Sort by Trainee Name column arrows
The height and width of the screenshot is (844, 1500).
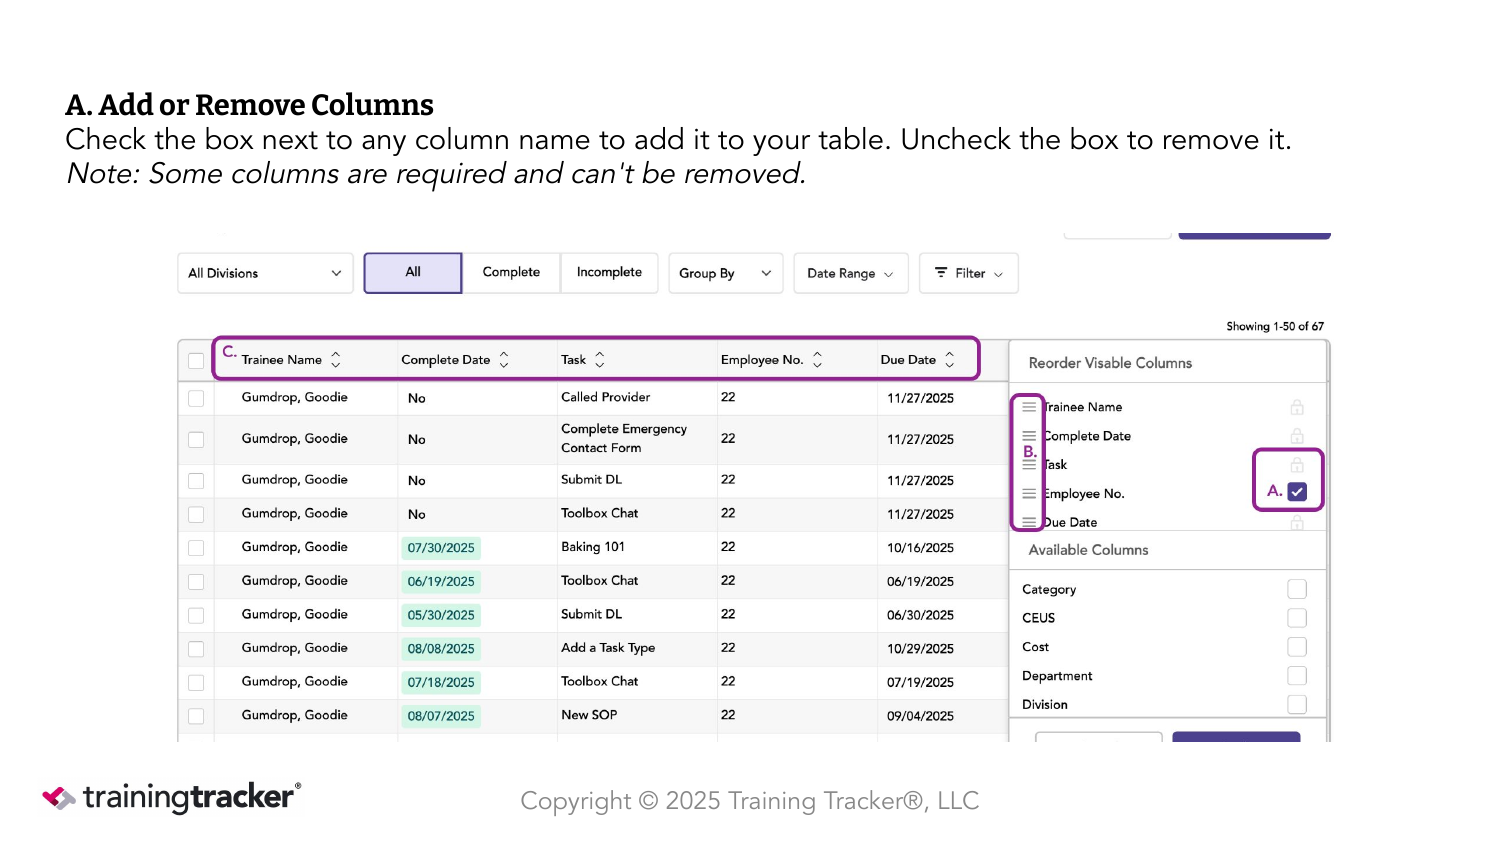336,360
